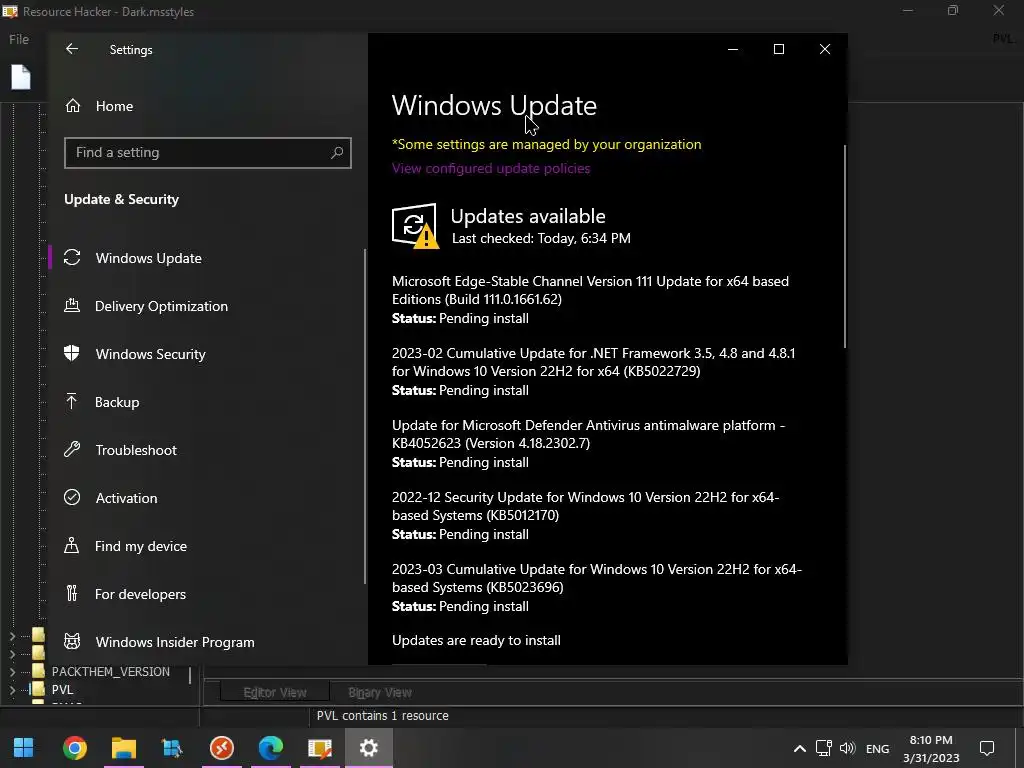Open For developers settings

pos(140,594)
